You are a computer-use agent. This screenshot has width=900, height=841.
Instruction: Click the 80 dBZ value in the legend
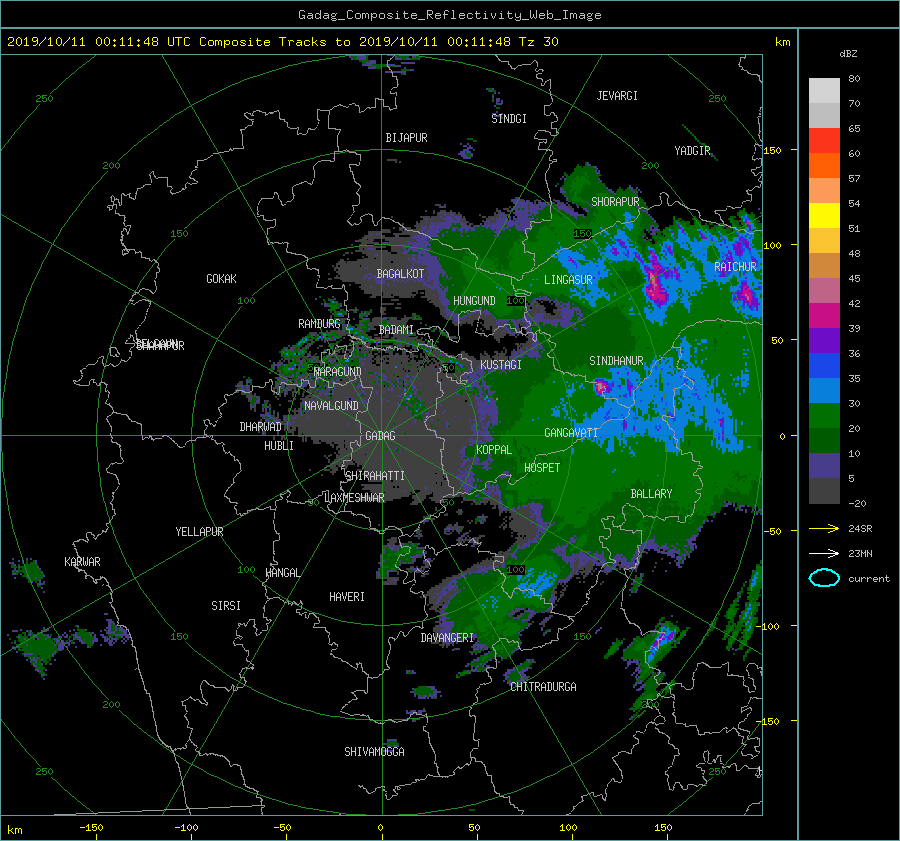click(x=854, y=79)
